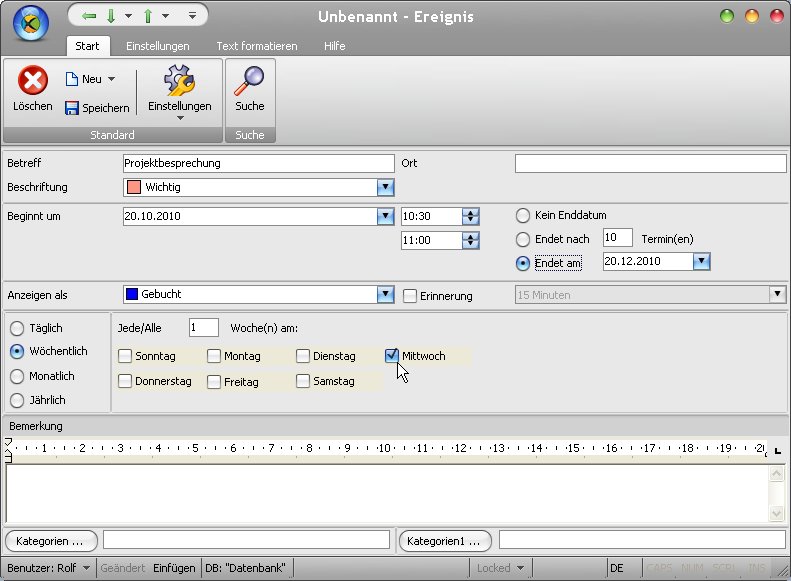This screenshot has width=791, height=581.
Task: Check the Freitag checkbox
Action: tap(214, 382)
